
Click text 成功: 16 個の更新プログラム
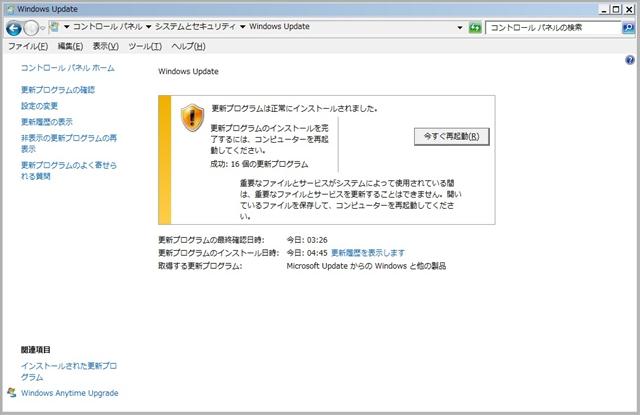pyautogui.click(x=259, y=164)
